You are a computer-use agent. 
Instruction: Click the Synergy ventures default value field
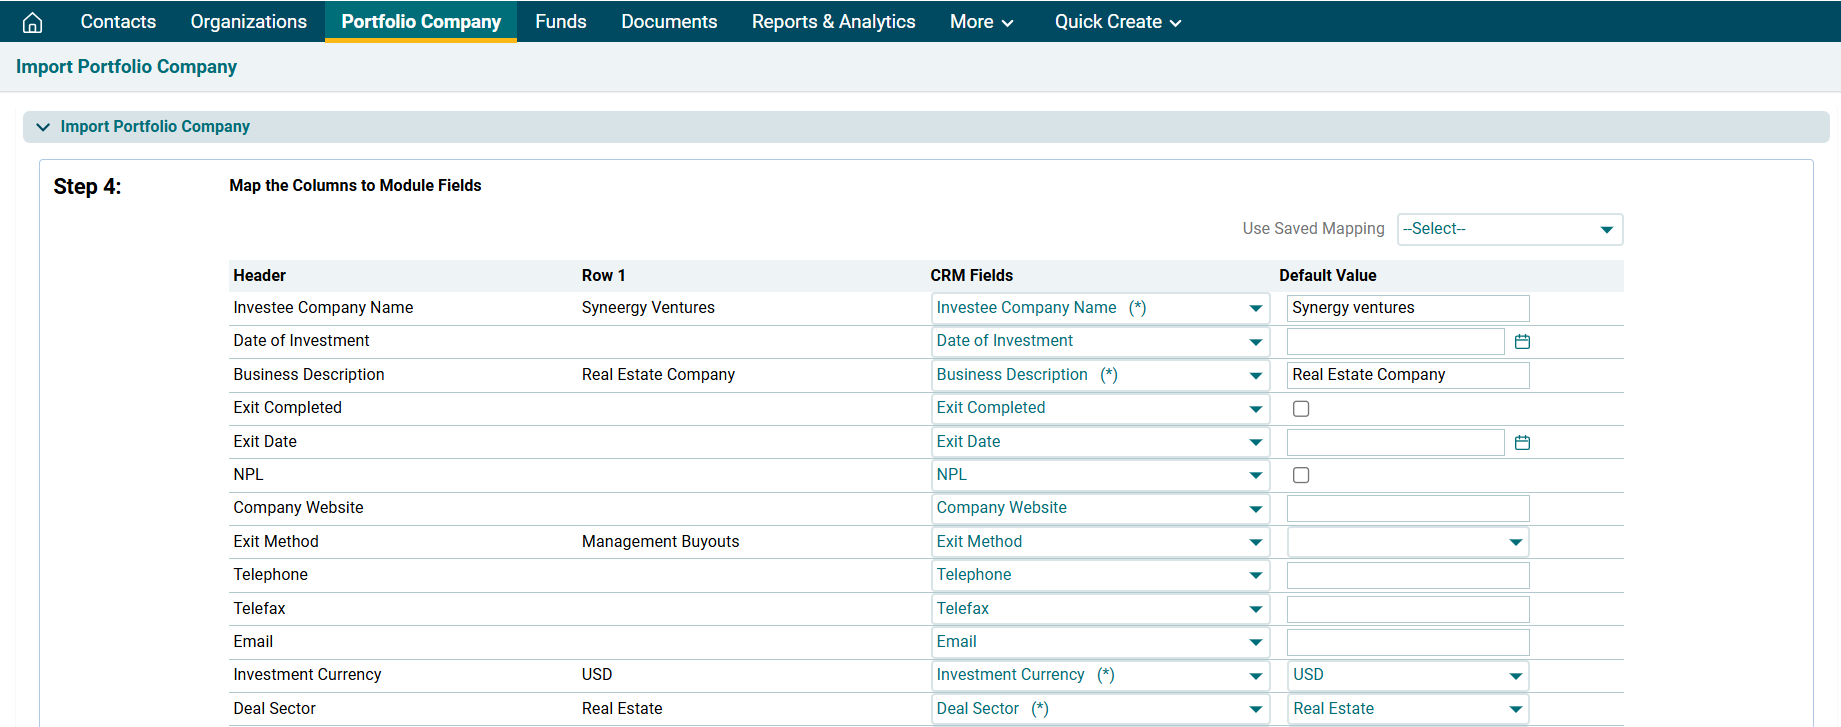coord(1407,308)
